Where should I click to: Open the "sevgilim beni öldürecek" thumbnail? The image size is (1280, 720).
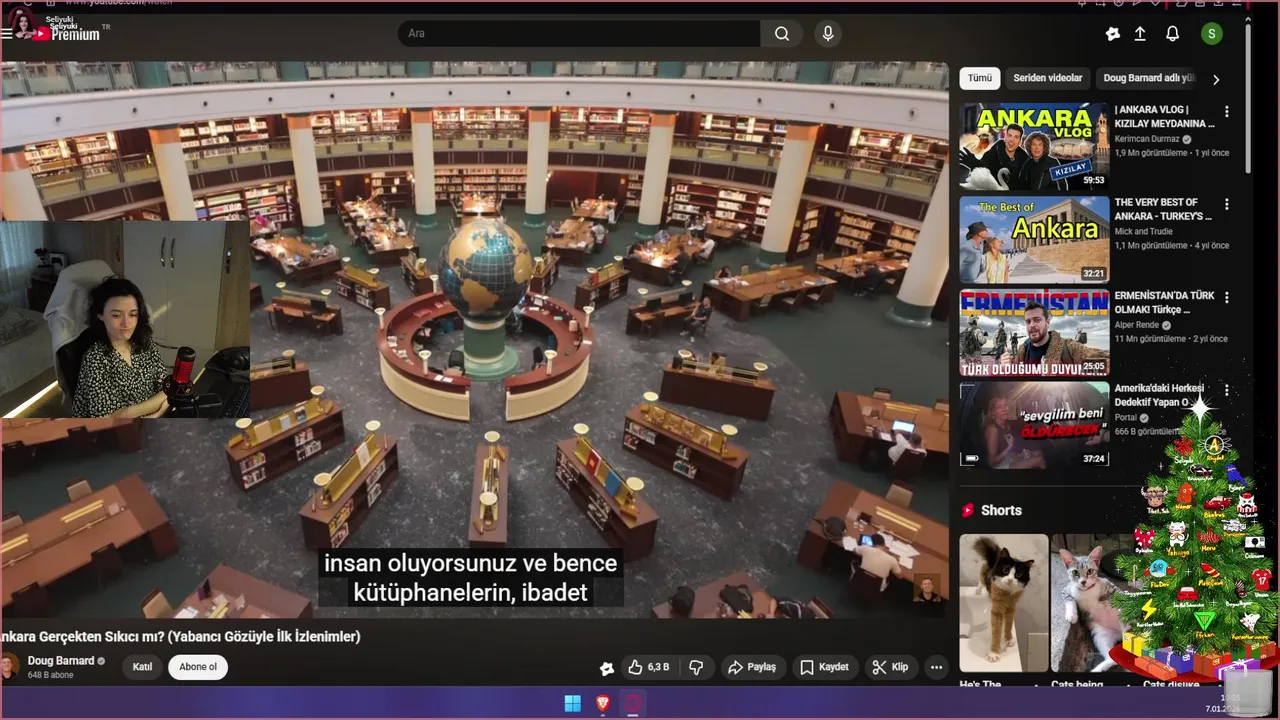[1034, 424]
